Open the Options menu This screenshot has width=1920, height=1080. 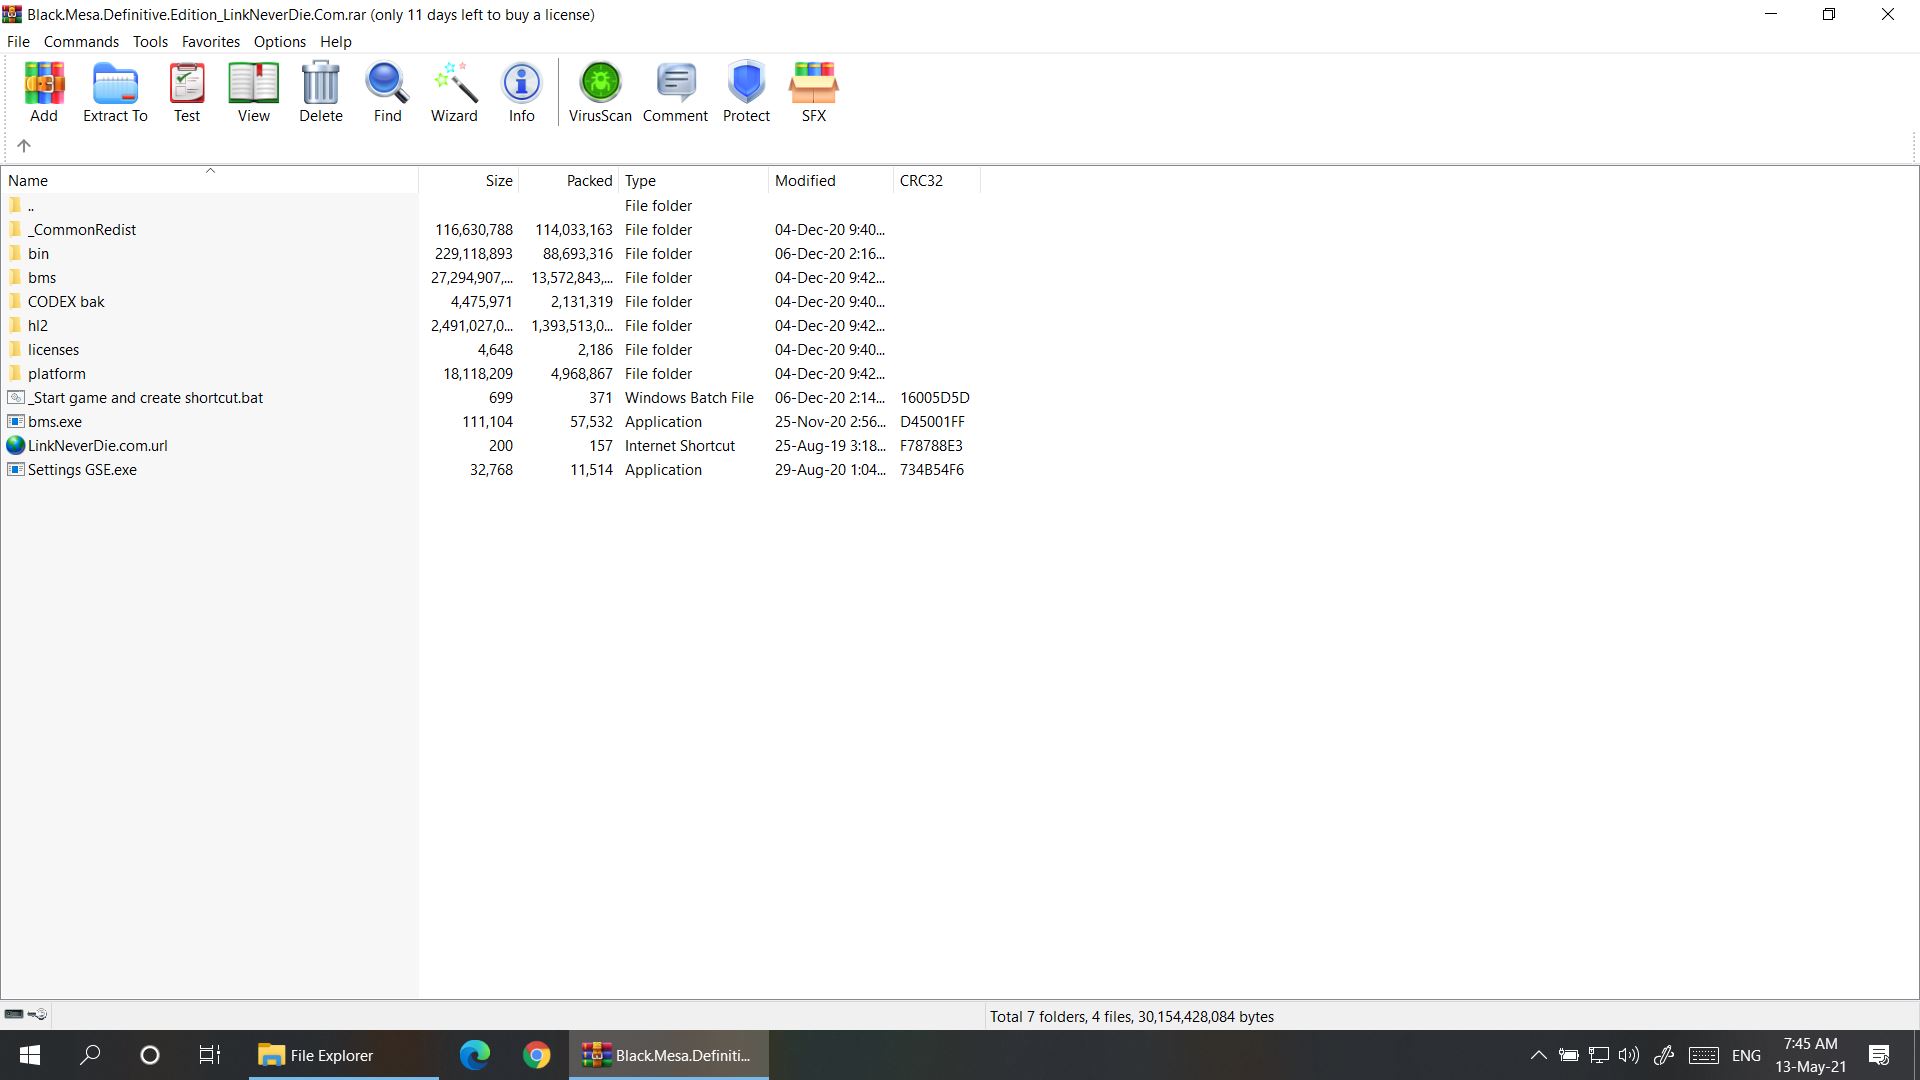click(x=280, y=41)
